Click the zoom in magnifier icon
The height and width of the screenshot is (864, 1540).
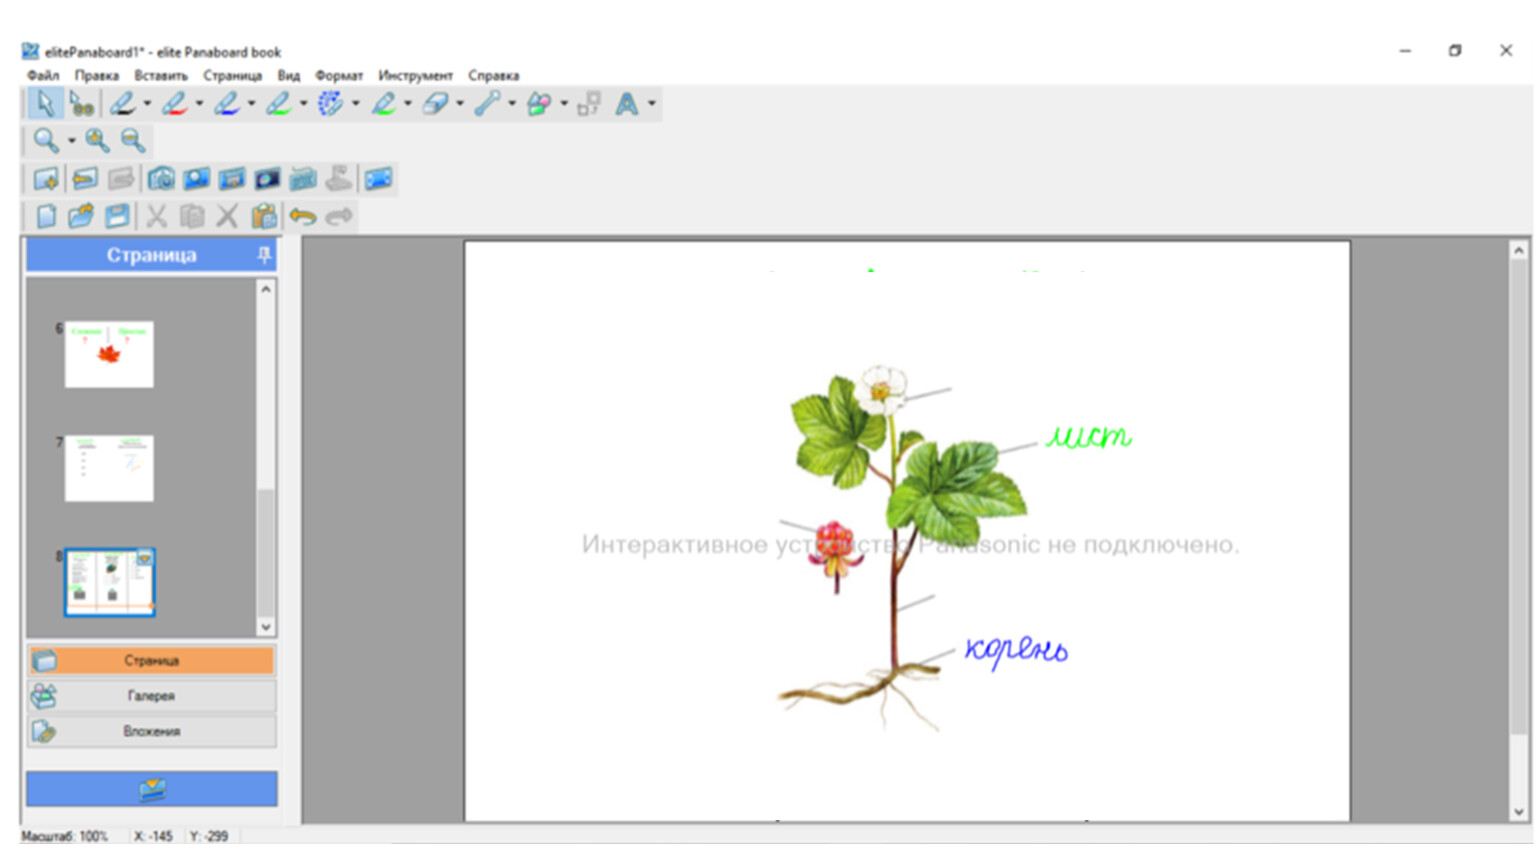[x=97, y=141]
